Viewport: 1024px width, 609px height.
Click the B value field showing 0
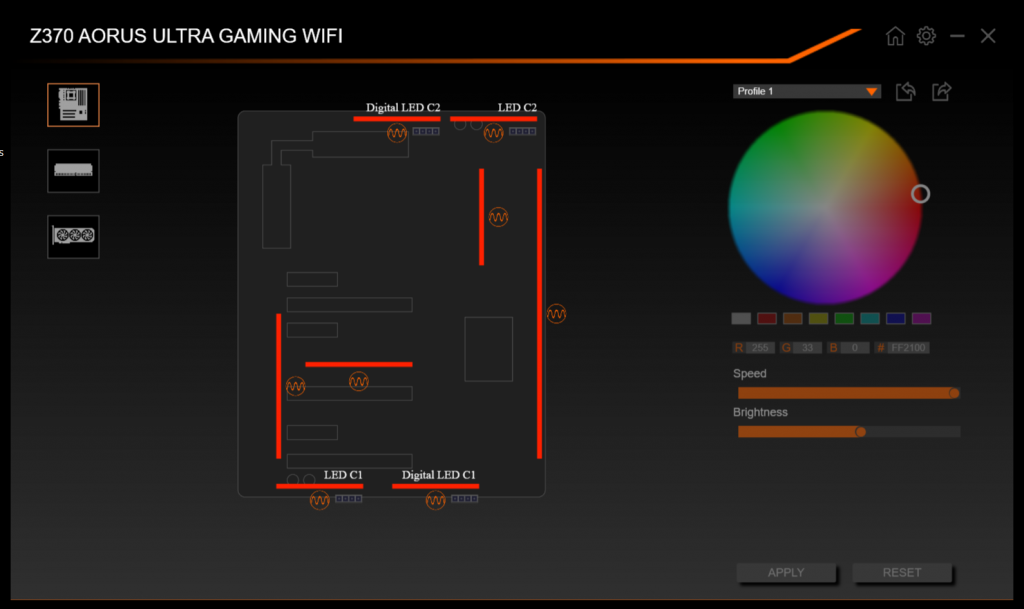point(855,348)
